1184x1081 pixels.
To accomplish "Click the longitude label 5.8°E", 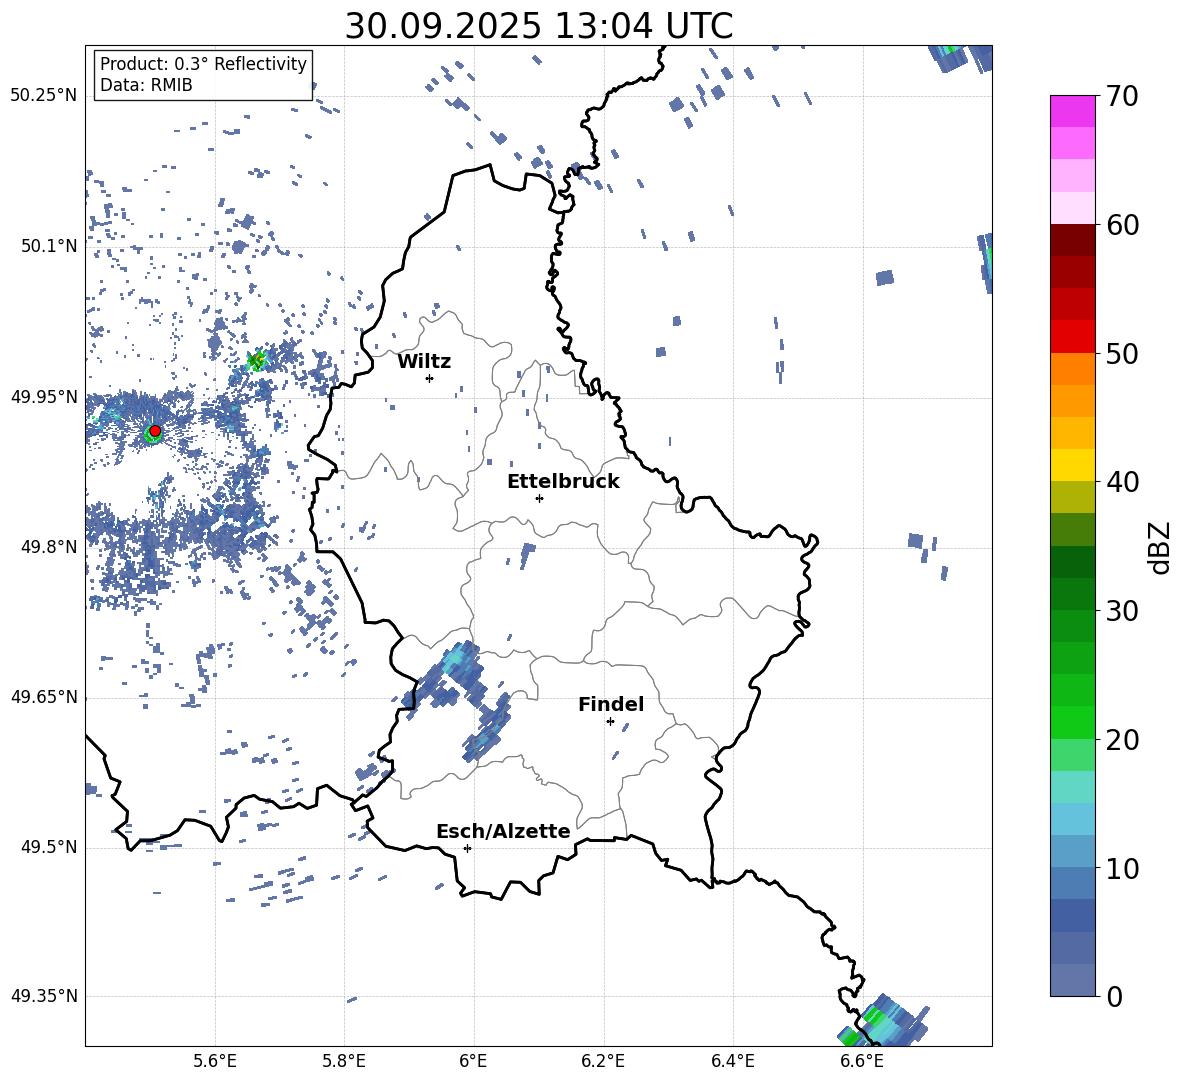I will coord(344,1061).
